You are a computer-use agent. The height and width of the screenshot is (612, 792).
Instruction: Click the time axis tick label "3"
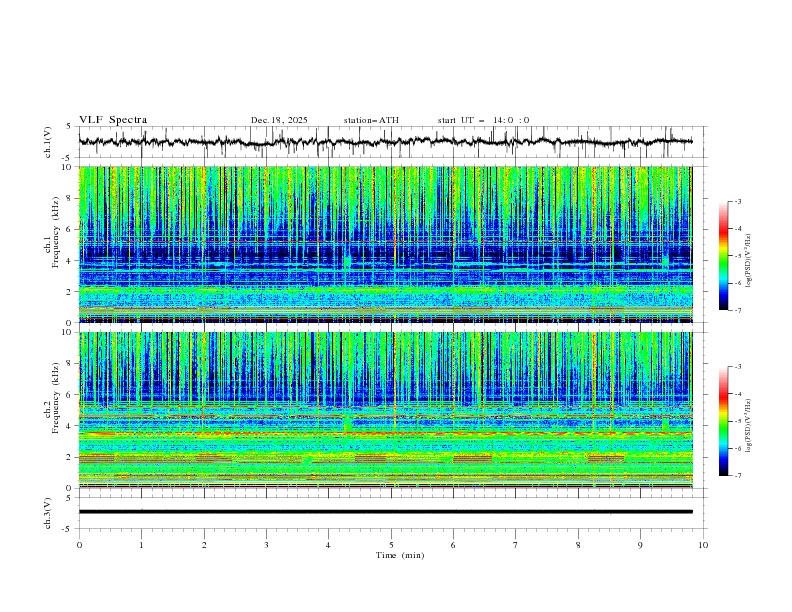[266, 545]
